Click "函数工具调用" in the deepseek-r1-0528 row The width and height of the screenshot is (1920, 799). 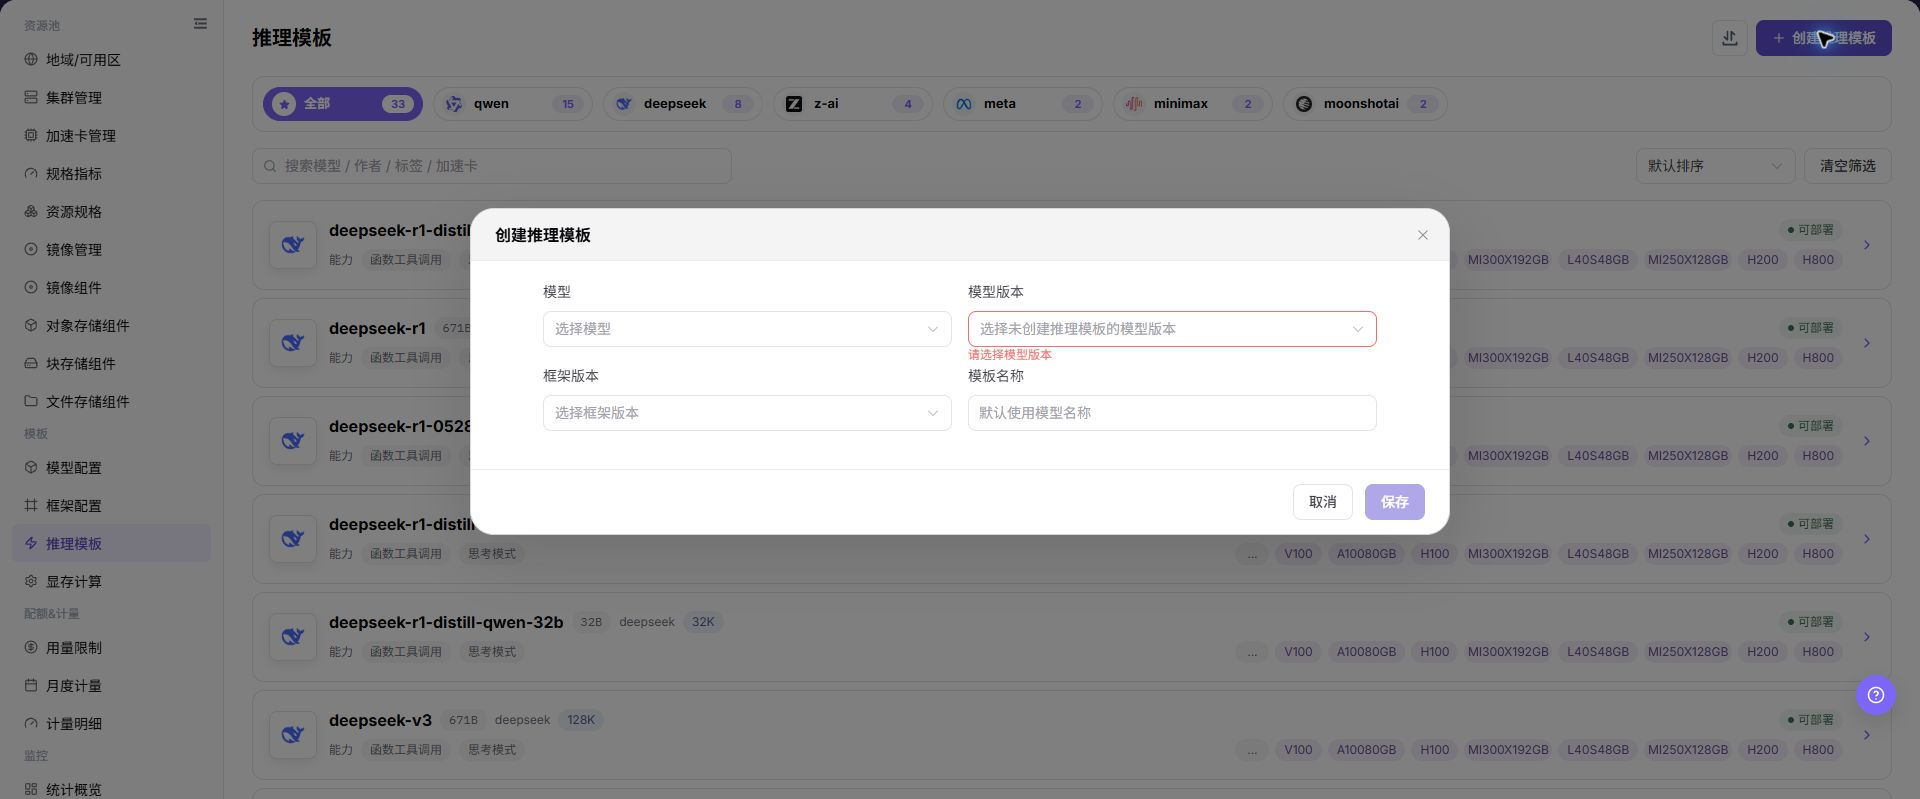point(406,456)
